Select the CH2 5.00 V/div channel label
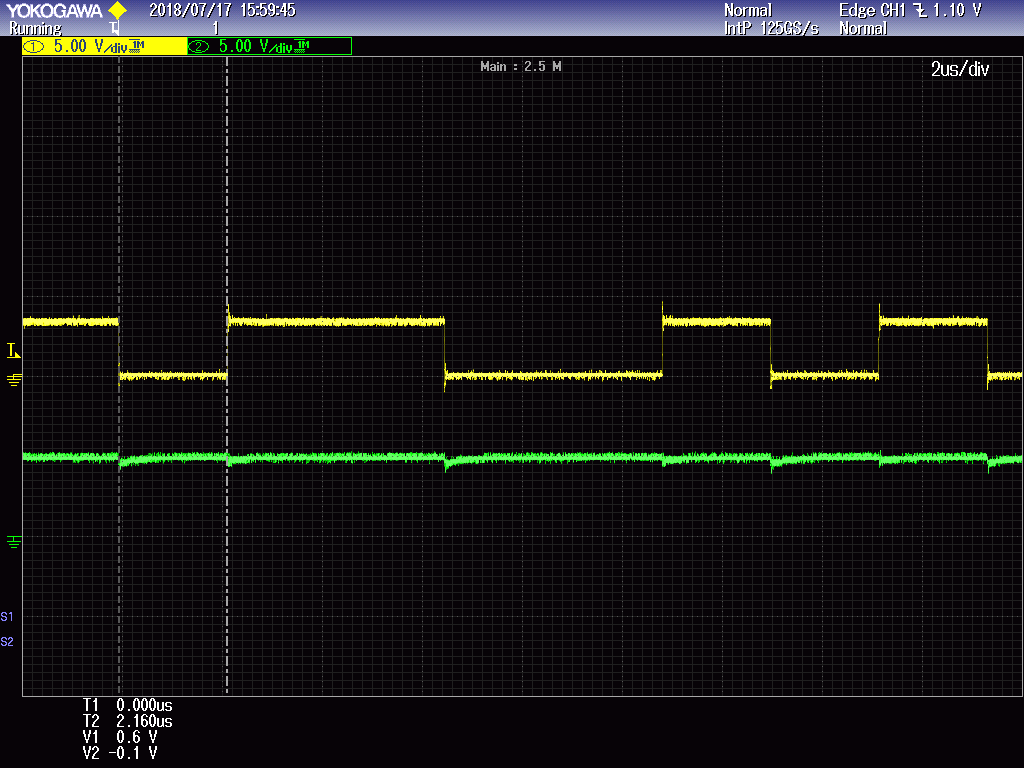Image resolution: width=1024 pixels, height=768 pixels. (x=269, y=46)
